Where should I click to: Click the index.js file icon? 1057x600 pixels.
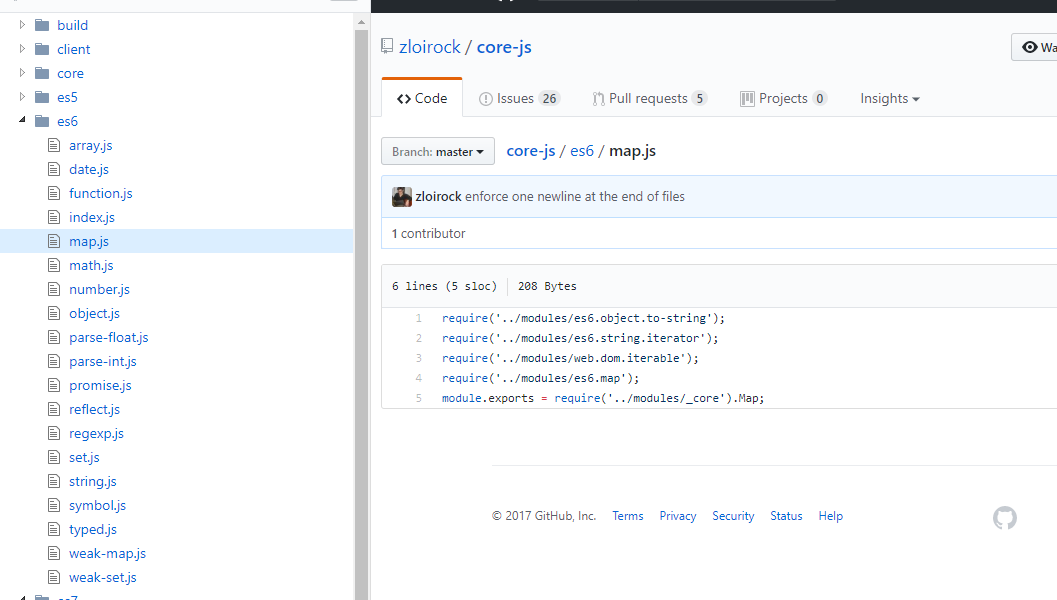[54, 217]
